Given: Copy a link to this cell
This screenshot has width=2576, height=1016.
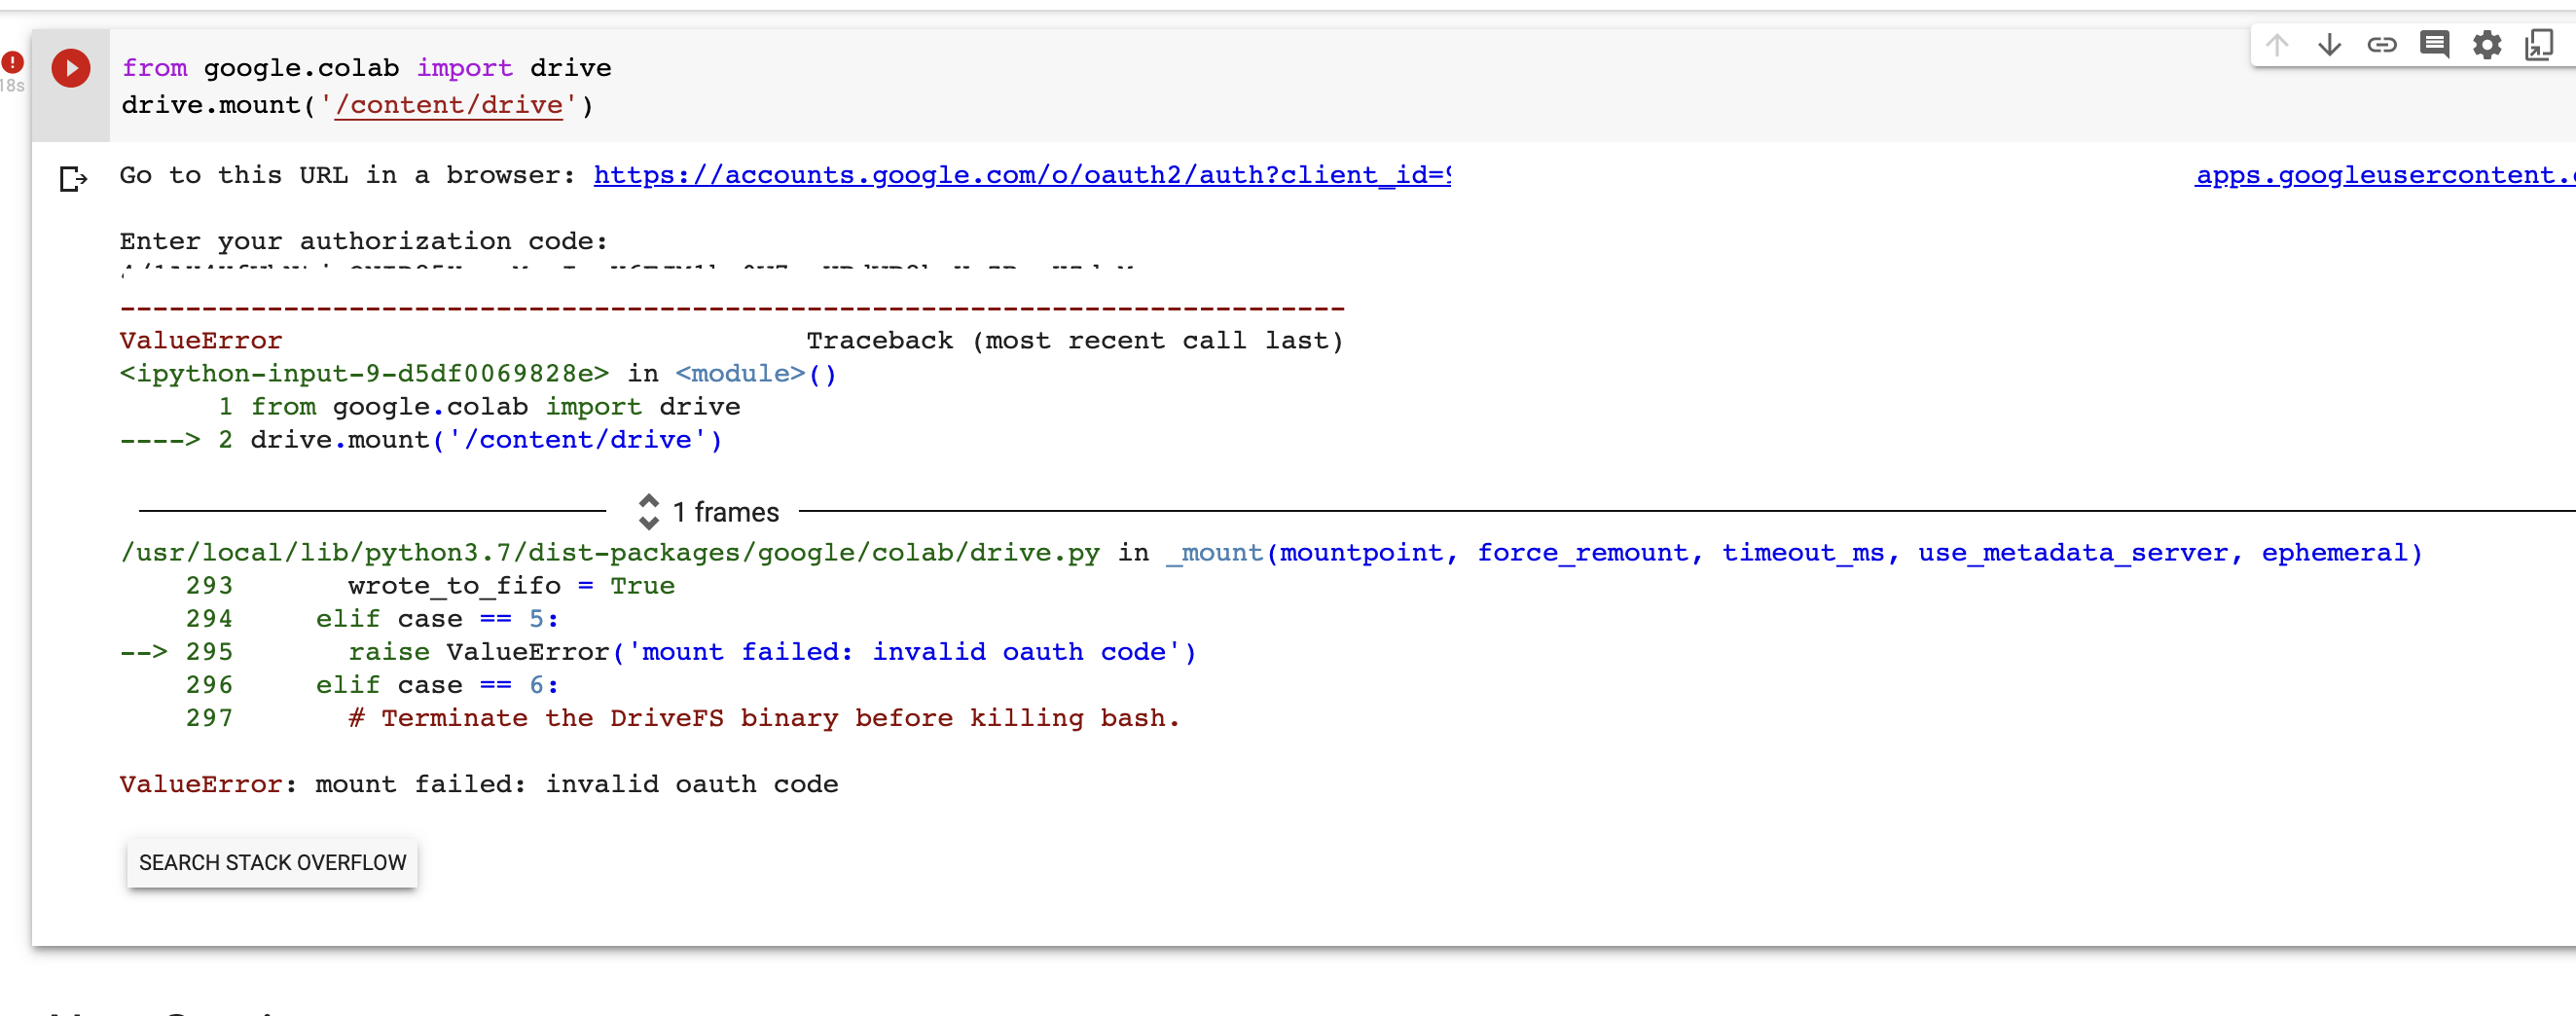Looking at the screenshot, I should pyautogui.click(x=2383, y=45).
